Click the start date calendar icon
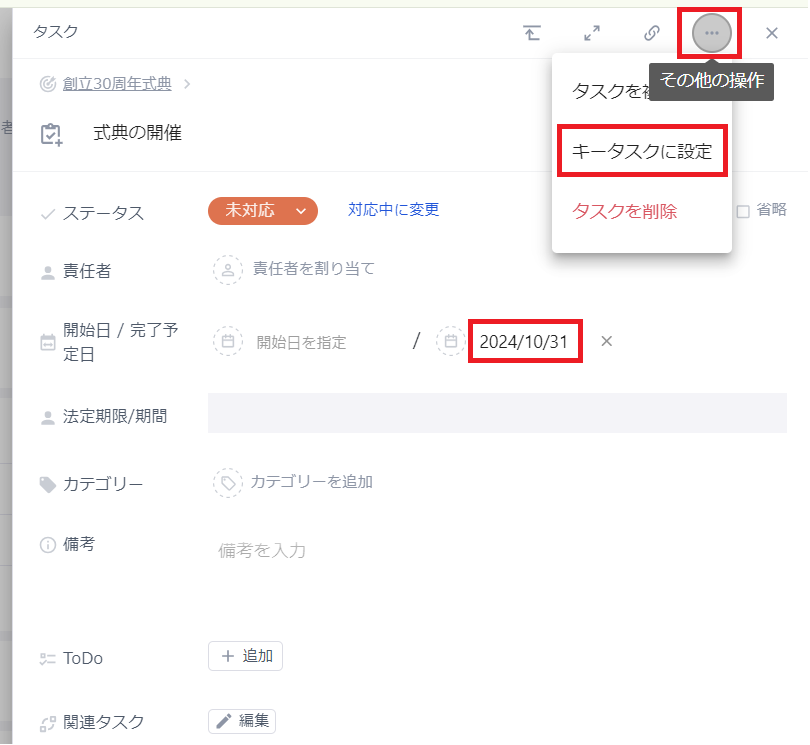The height and width of the screenshot is (745, 810). (228, 341)
